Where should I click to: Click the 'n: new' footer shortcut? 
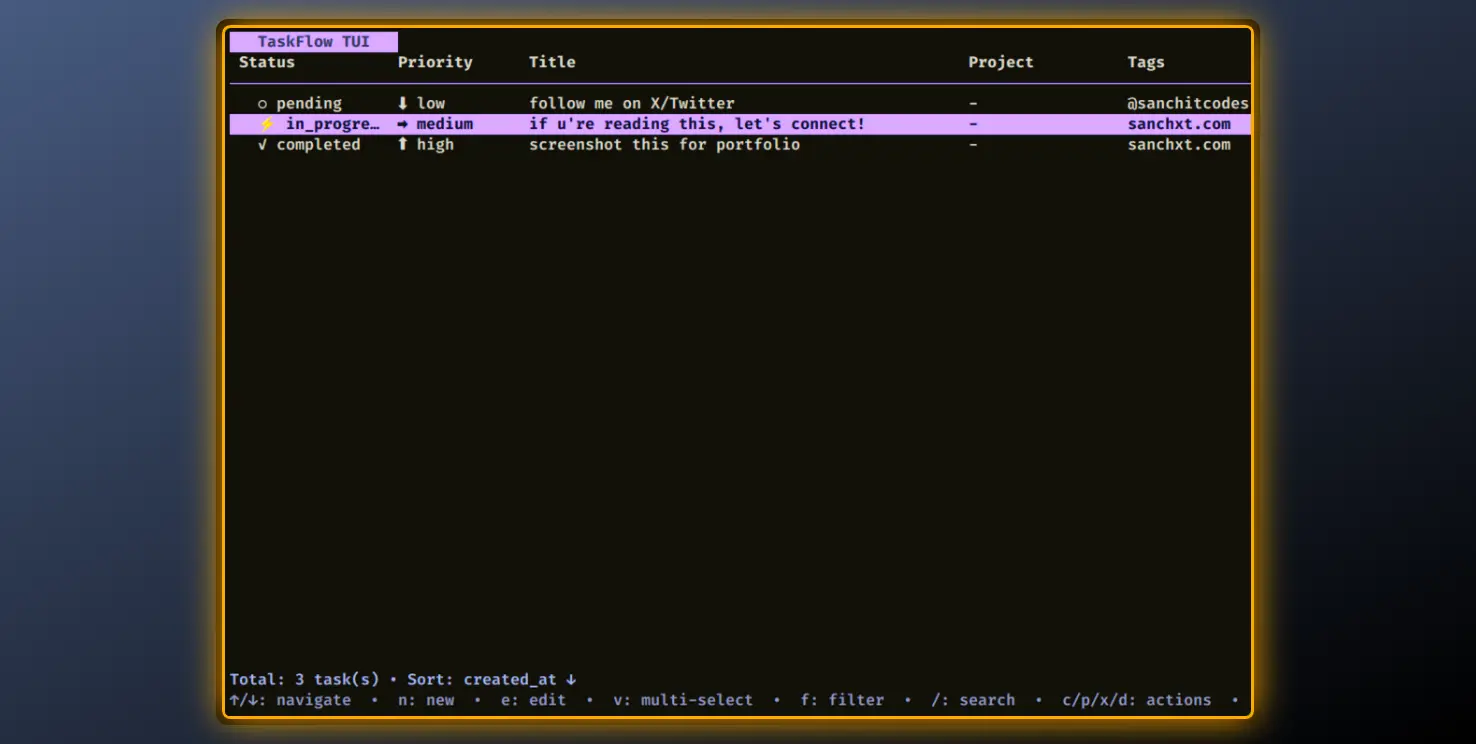tap(424, 700)
